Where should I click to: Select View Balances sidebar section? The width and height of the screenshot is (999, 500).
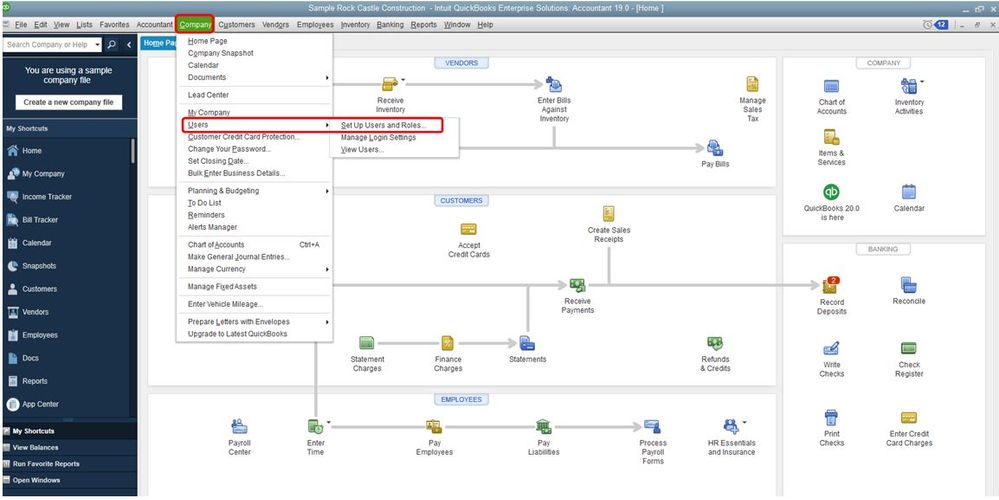[x=69, y=448]
